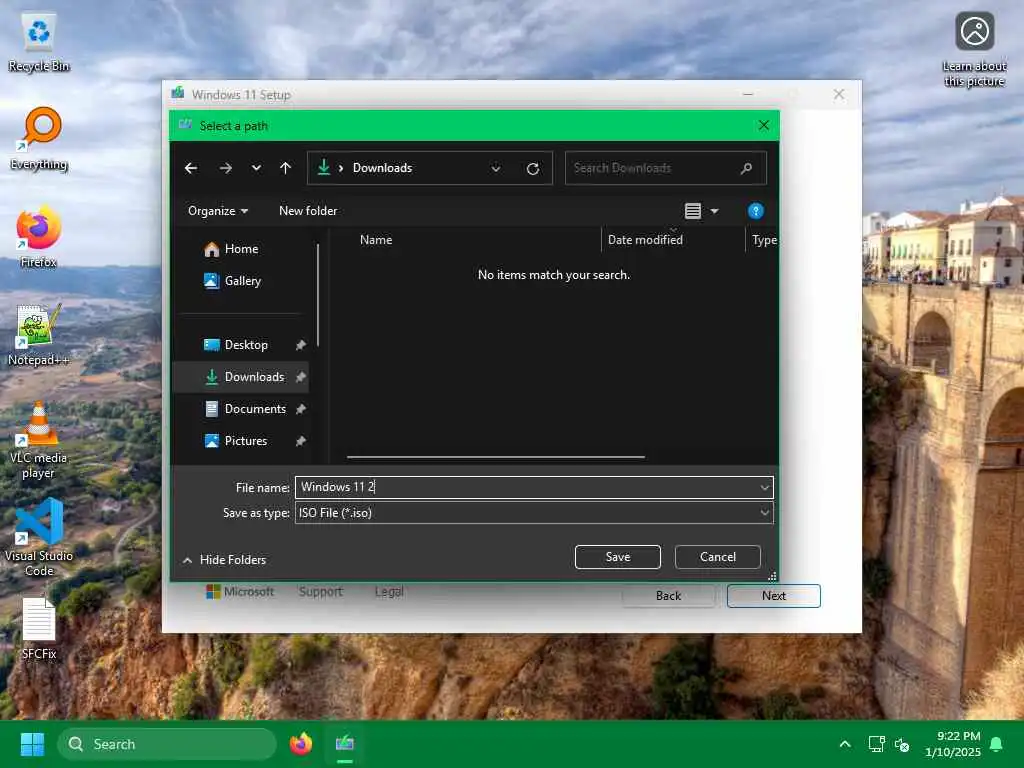
Task: Select the Everything desktop shortcut
Action: click(39, 139)
